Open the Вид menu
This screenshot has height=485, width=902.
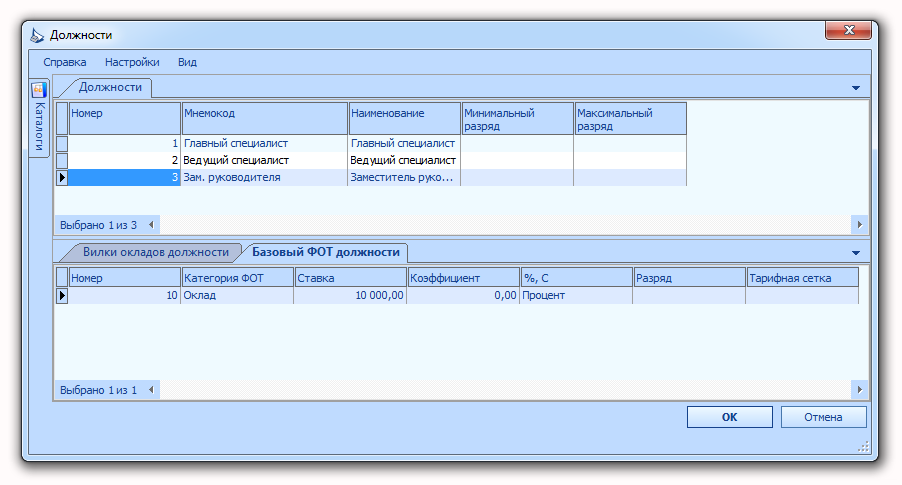pos(187,62)
